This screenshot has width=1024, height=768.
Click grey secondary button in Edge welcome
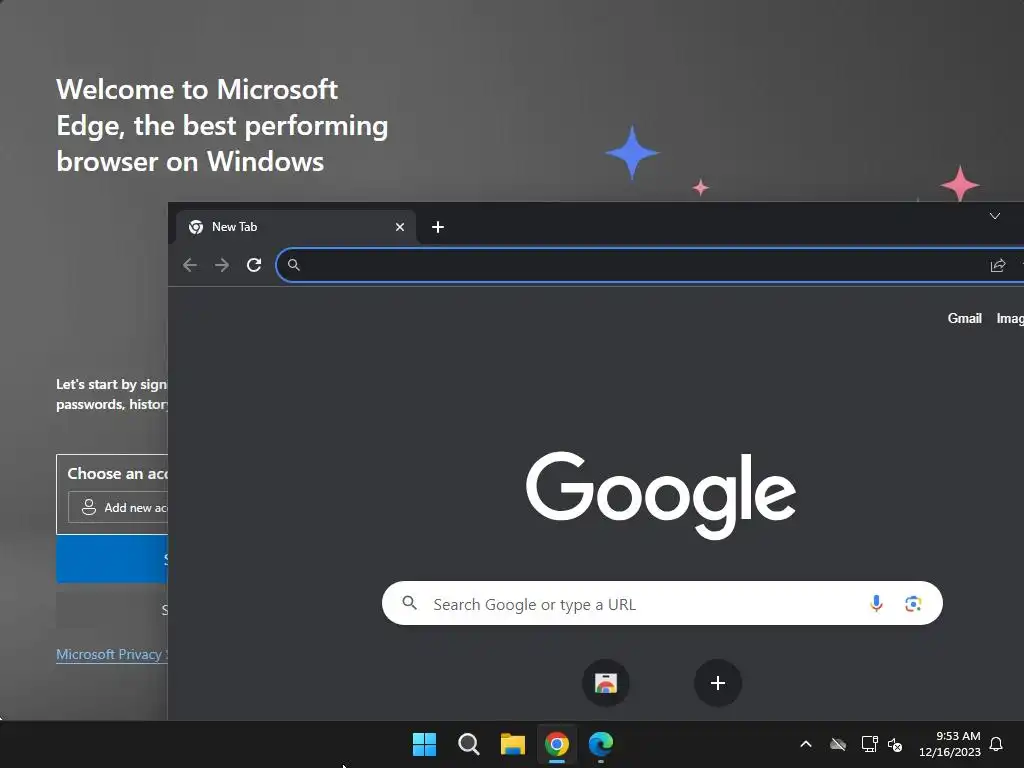(112, 610)
